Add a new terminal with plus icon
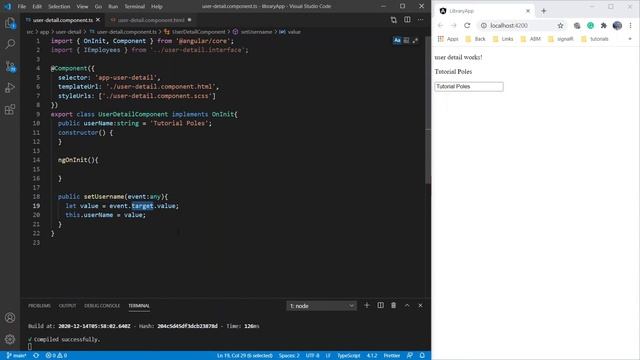 [367, 305]
